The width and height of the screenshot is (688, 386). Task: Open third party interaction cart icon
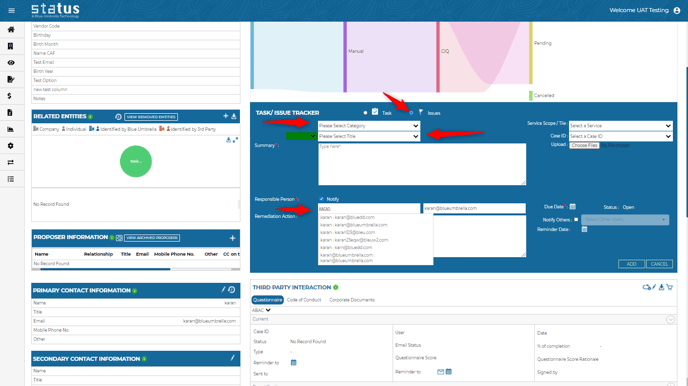tap(670, 287)
